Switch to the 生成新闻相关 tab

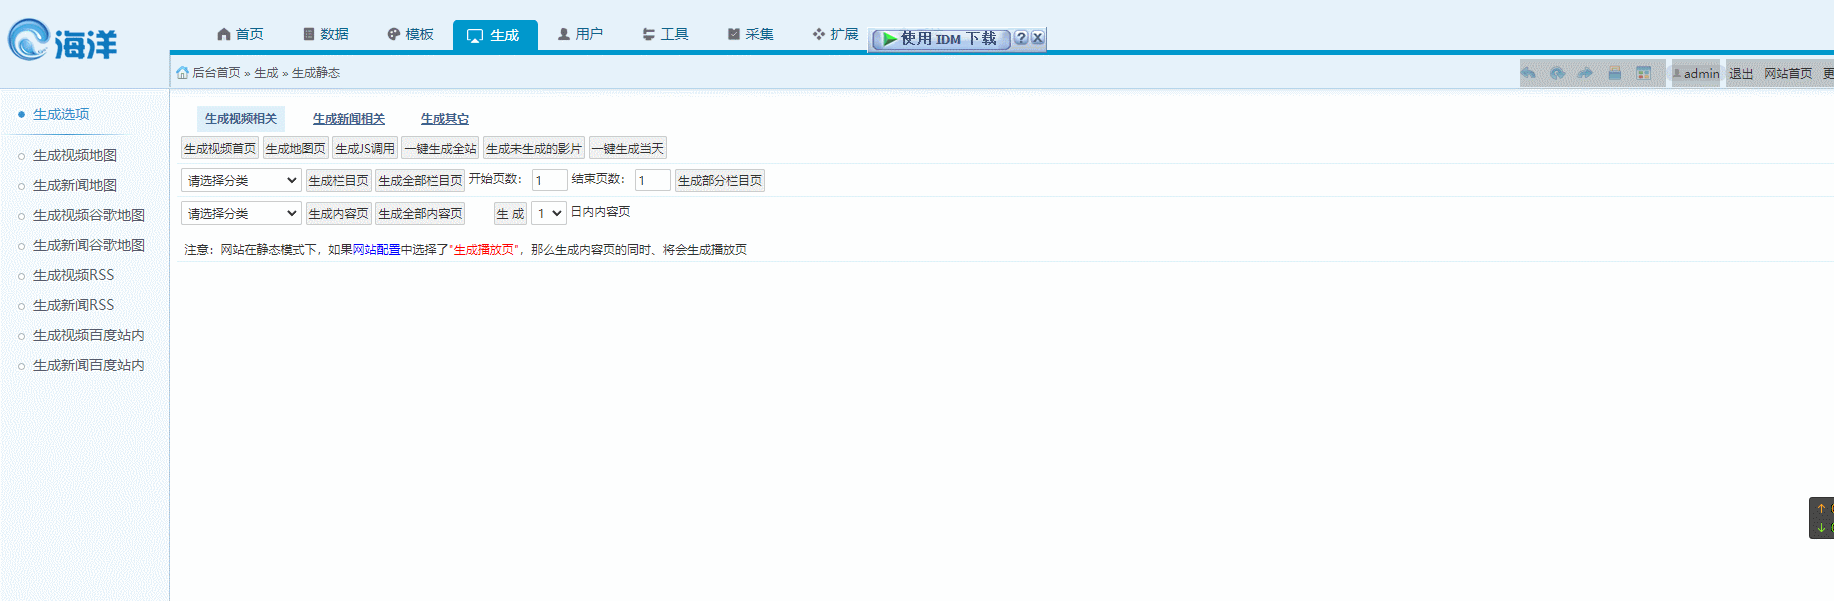(348, 119)
